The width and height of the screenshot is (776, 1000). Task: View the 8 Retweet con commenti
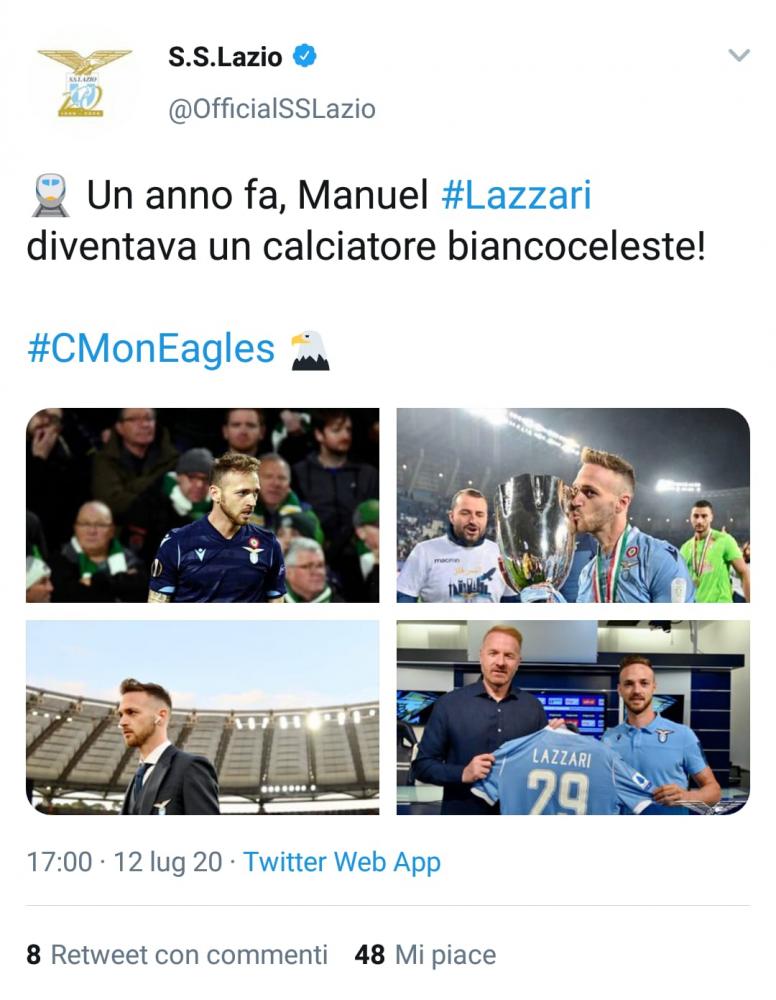[177, 955]
